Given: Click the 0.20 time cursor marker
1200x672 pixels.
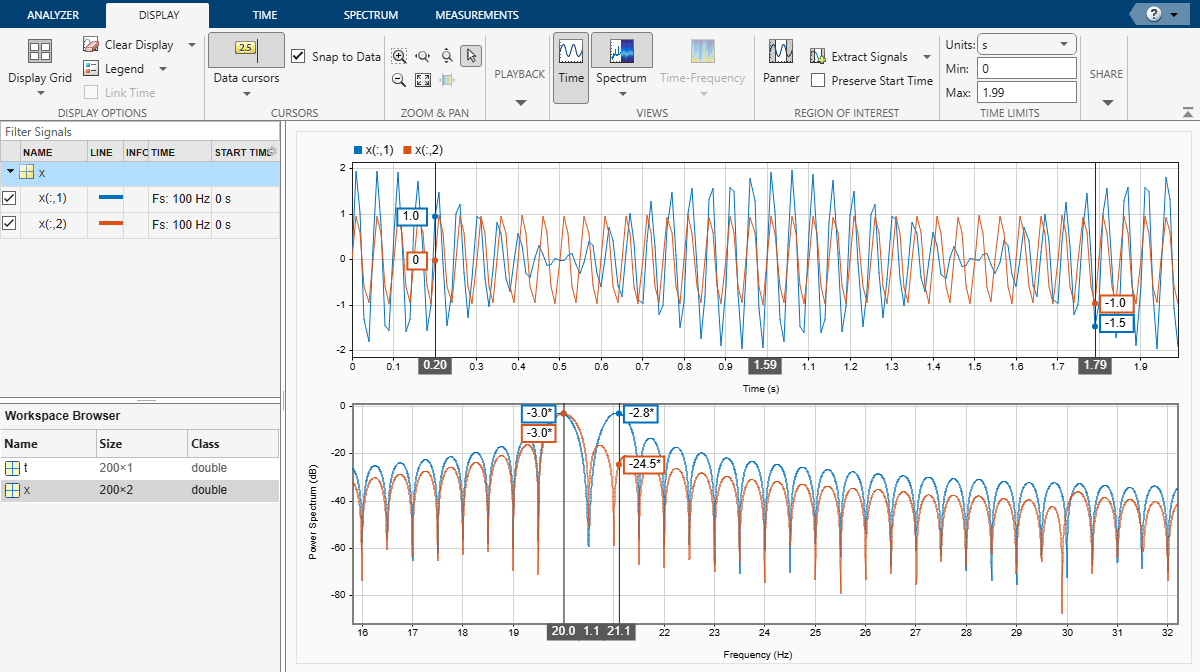Looking at the screenshot, I should [435, 366].
